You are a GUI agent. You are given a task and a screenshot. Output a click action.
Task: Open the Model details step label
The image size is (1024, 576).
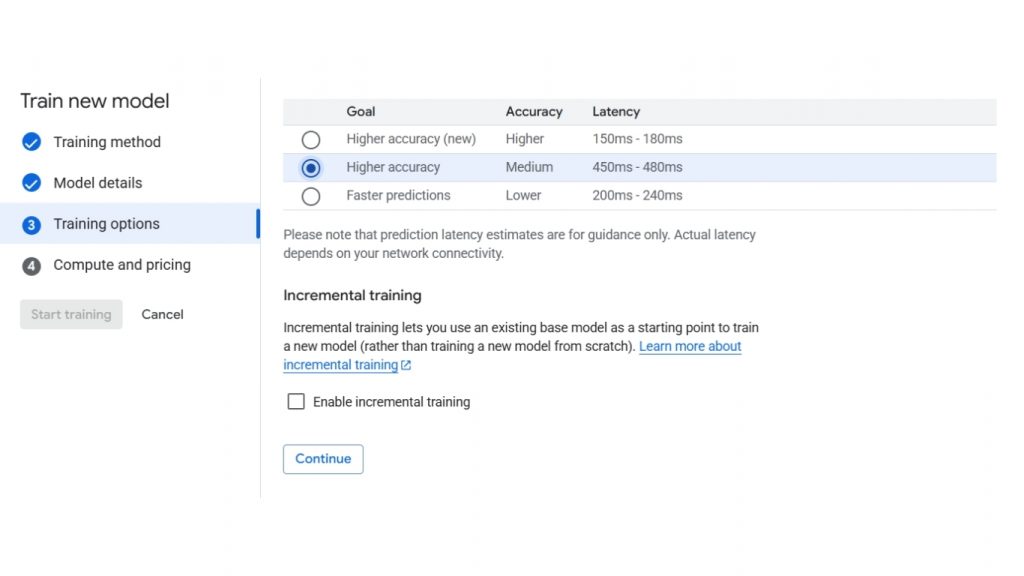tap(98, 183)
